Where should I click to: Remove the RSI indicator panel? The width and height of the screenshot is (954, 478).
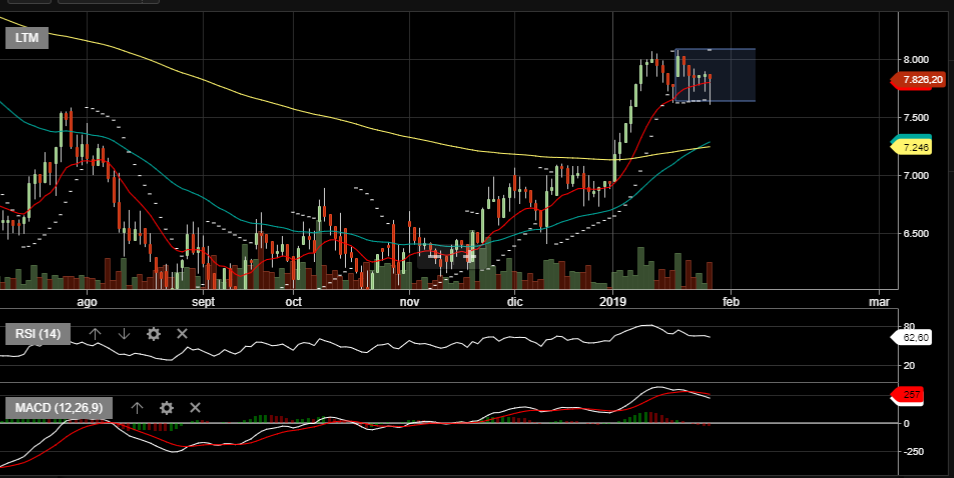click(183, 334)
